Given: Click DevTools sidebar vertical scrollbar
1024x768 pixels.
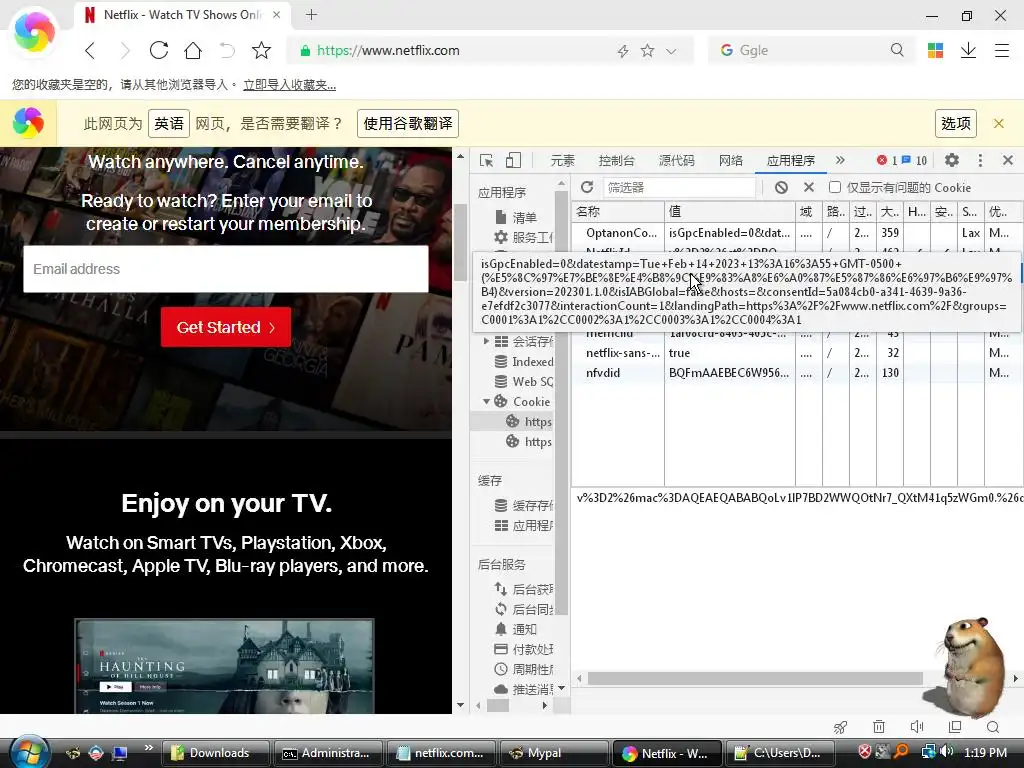Looking at the screenshot, I should 562,402.
